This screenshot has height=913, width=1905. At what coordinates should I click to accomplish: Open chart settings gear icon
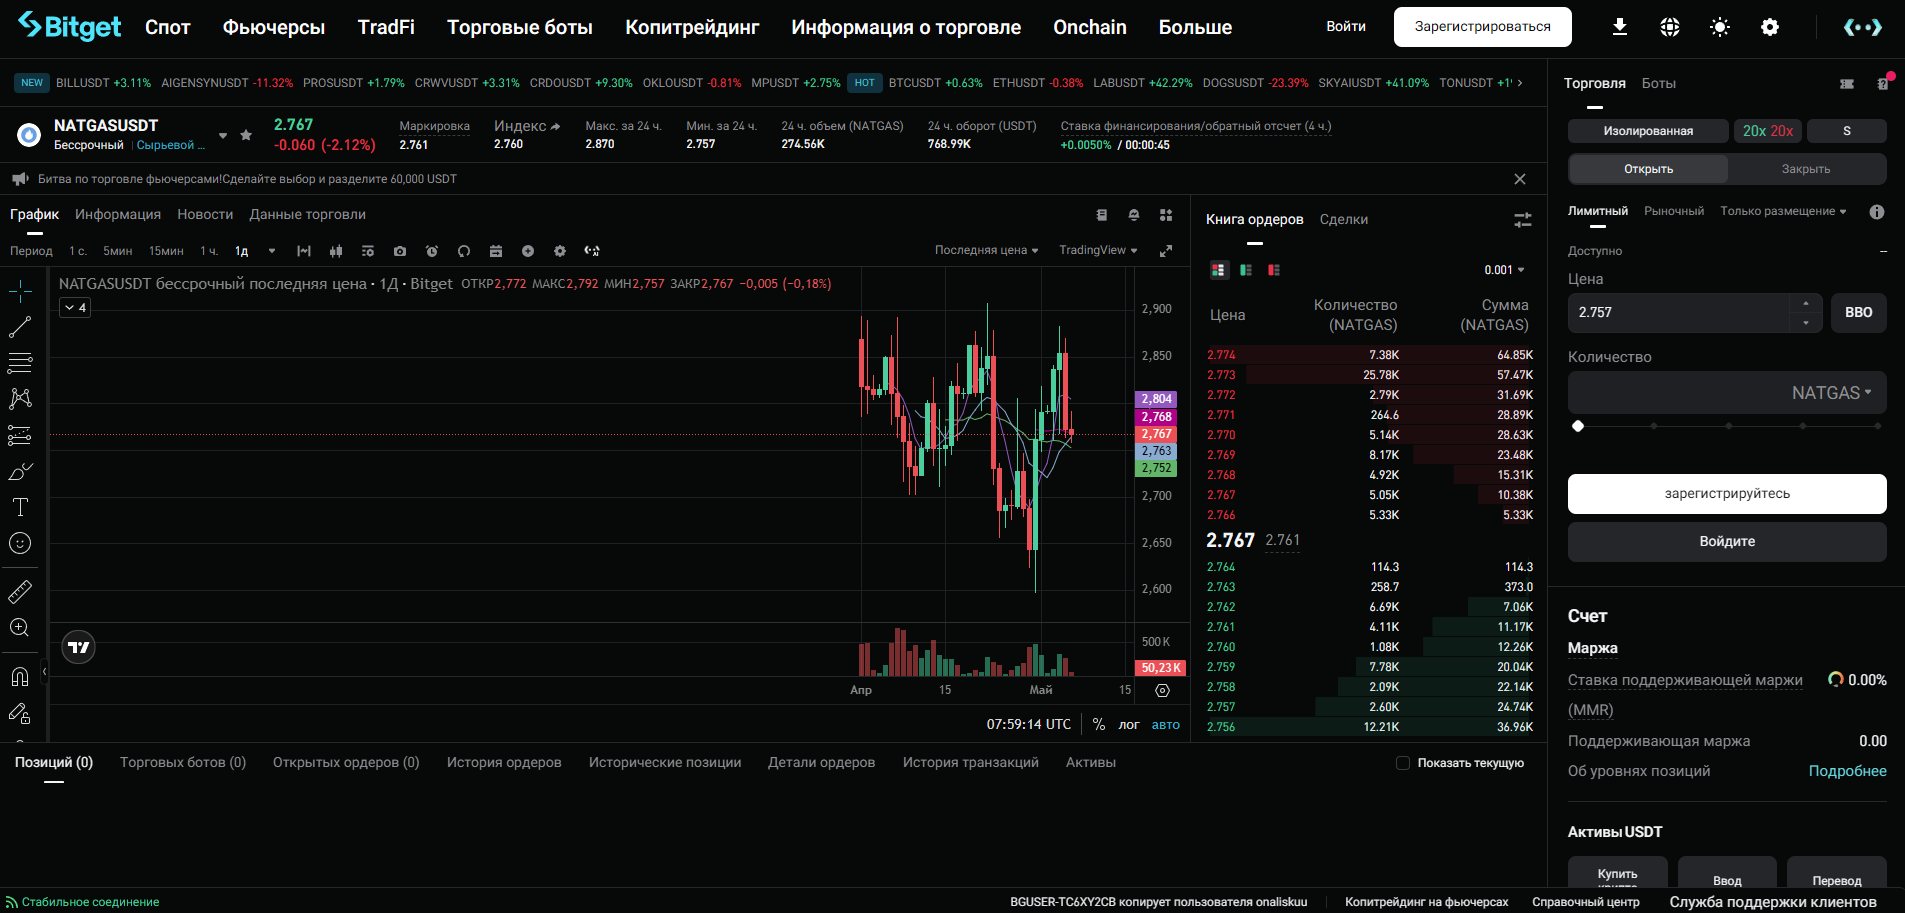(560, 251)
